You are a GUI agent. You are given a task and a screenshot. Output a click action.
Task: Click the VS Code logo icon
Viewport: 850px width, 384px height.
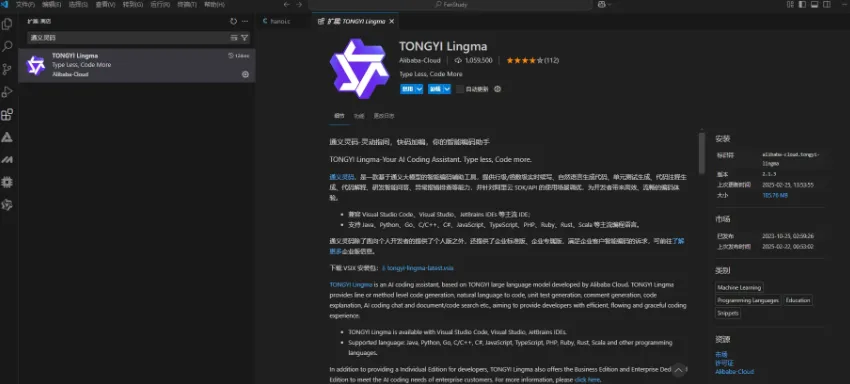[4, 4]
